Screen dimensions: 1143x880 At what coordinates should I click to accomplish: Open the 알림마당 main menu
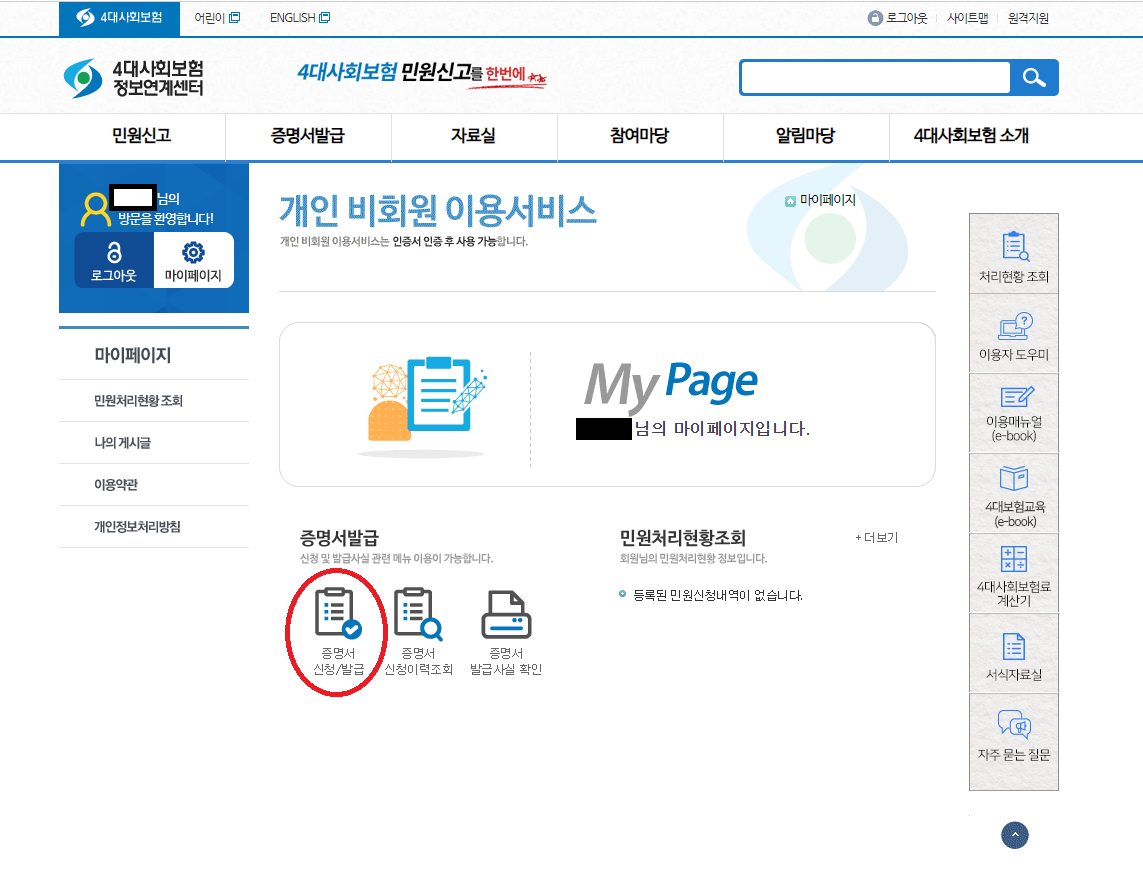(x=805, y=136)
